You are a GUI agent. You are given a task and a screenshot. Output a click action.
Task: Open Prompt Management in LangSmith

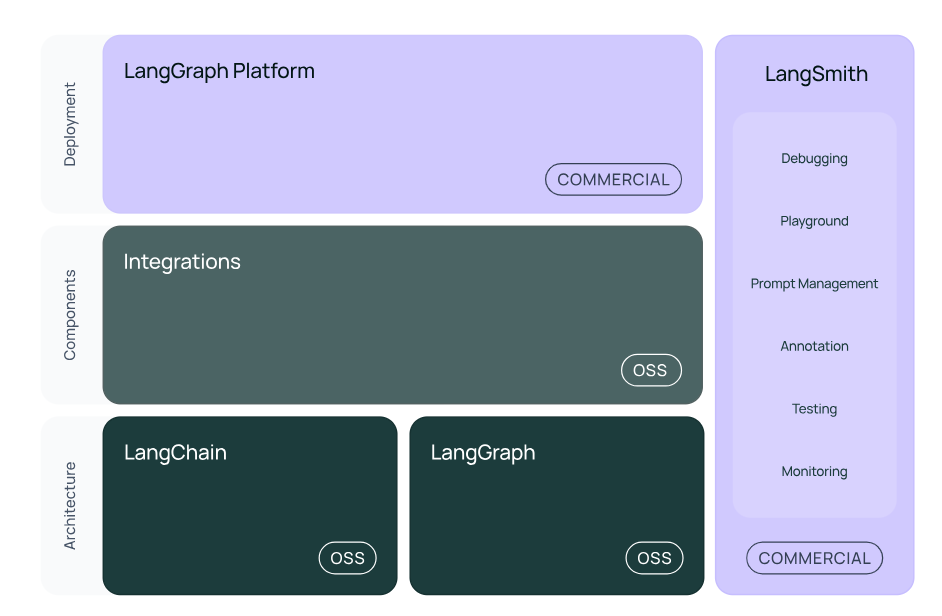point(814,283)
